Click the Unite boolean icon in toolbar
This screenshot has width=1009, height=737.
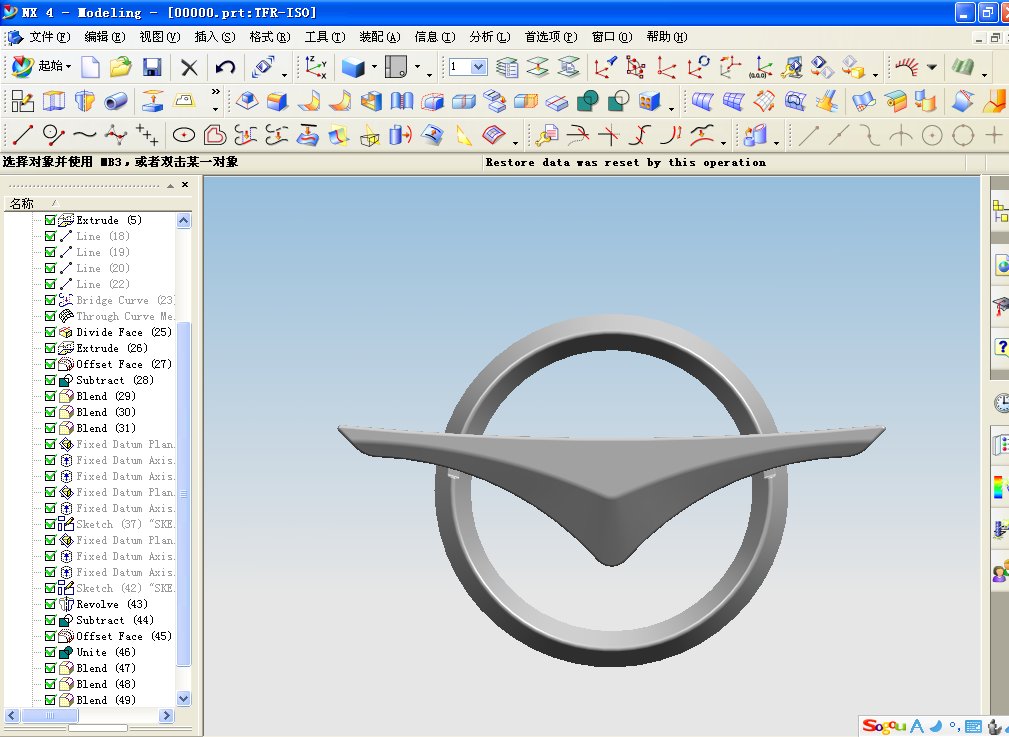pyautogui.click(x=588, y=101)
